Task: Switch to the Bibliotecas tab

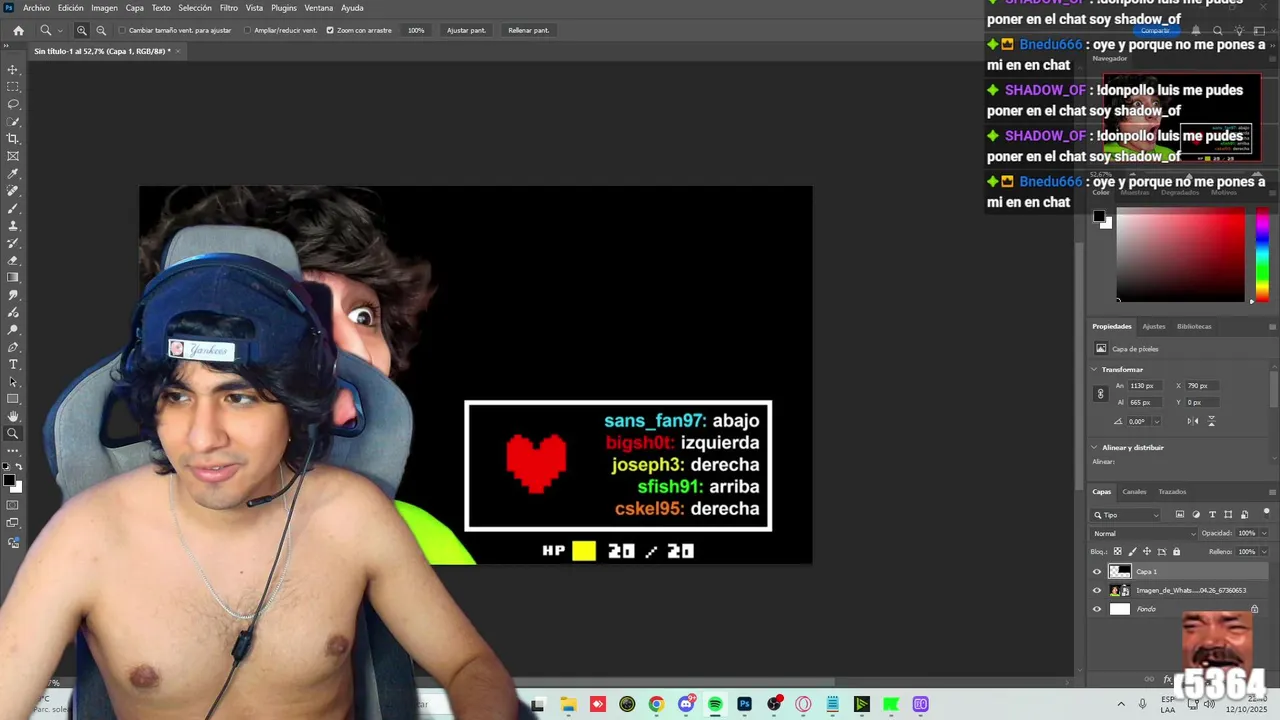Action: [x=1194, y=327]
